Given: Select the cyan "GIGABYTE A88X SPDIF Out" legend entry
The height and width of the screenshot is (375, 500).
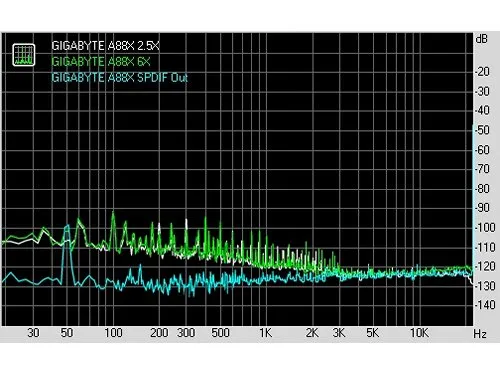Looking at the screenshot, I should point(120,78).
